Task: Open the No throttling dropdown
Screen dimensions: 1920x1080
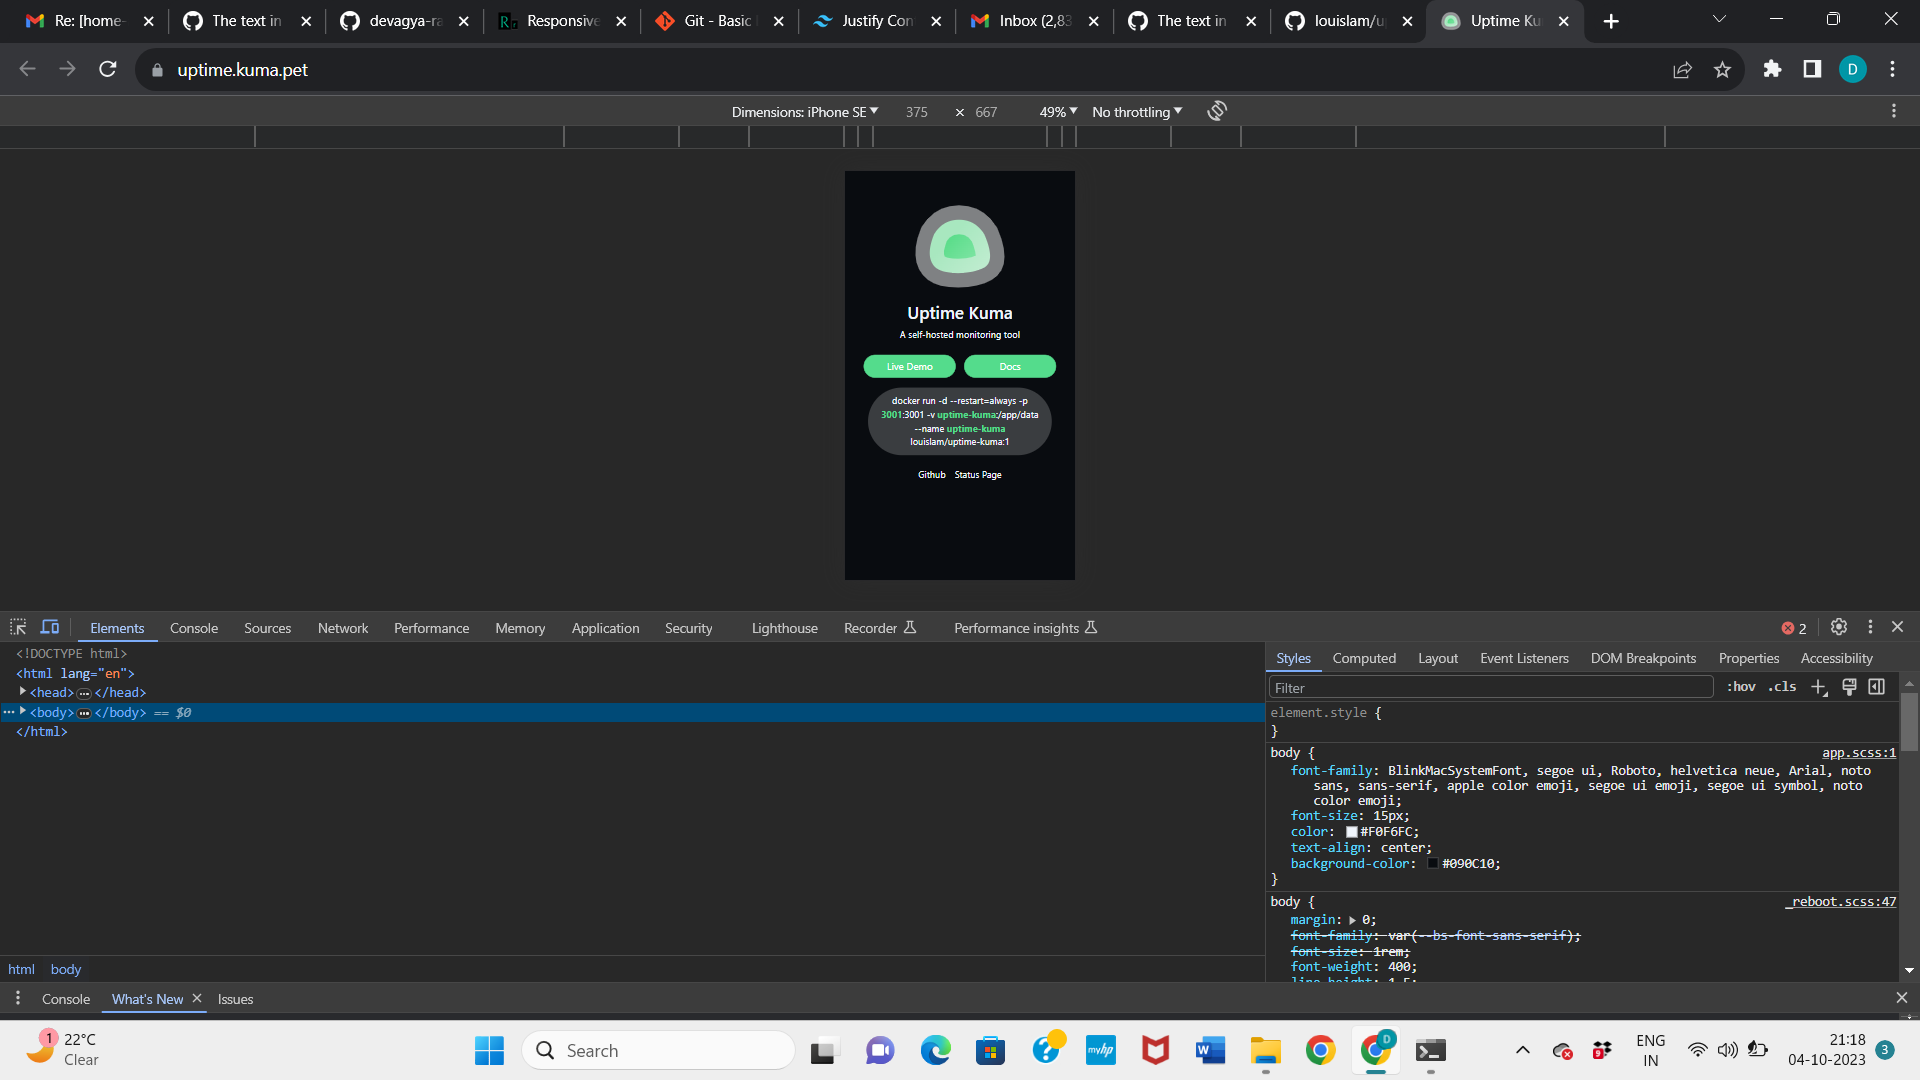Action: pyautogui.click(x=1134, y=111)
